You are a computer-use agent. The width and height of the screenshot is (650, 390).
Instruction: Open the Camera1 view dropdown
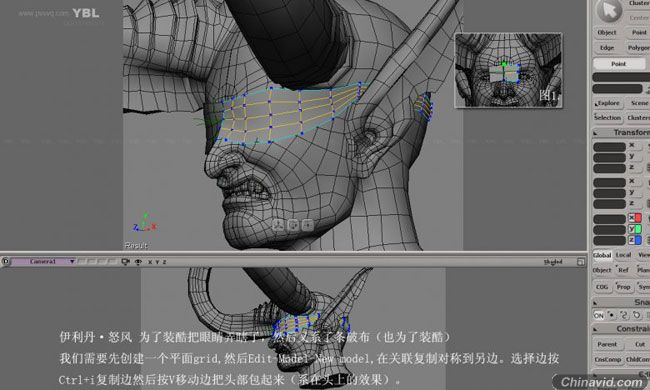pyautogui.click(x=72, y=262)
